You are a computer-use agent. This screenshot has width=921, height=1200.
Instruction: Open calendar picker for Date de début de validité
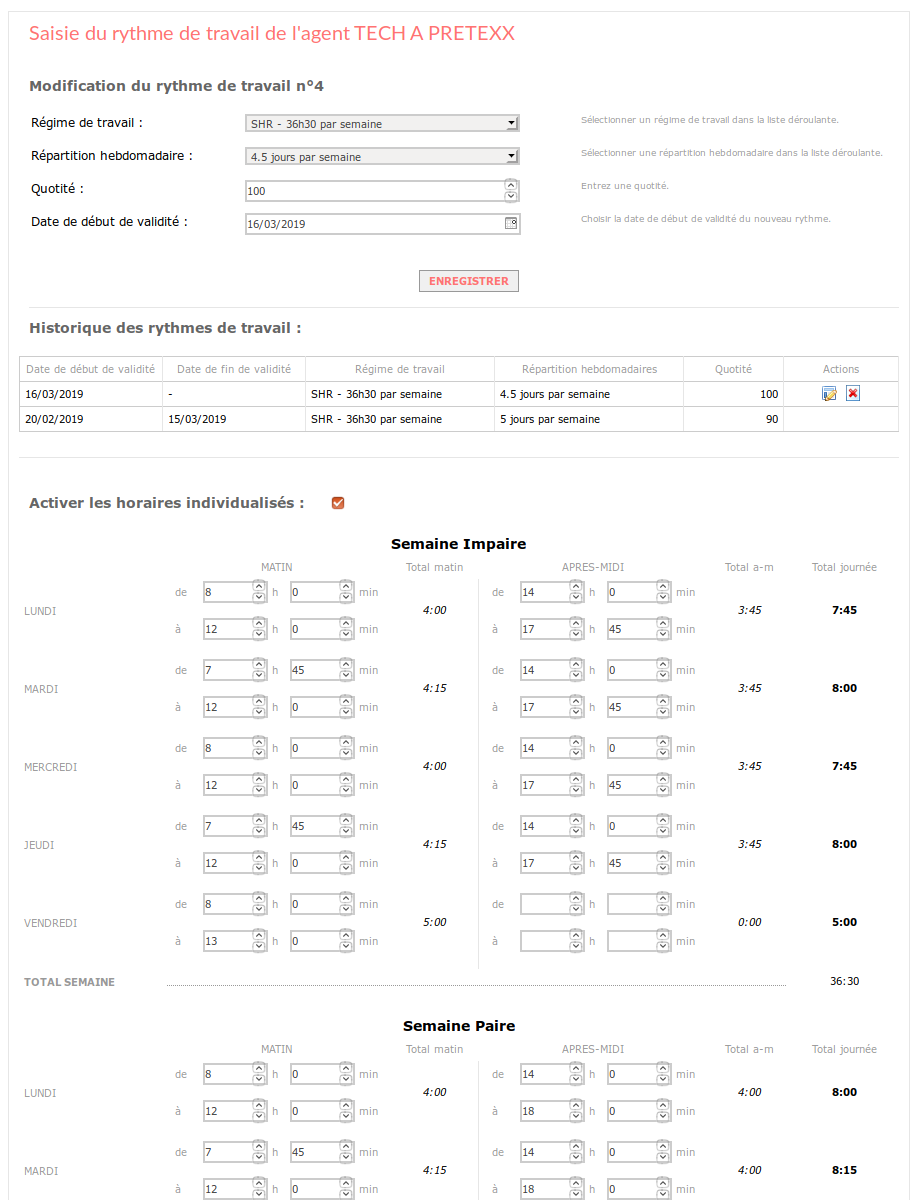[511, 223]
